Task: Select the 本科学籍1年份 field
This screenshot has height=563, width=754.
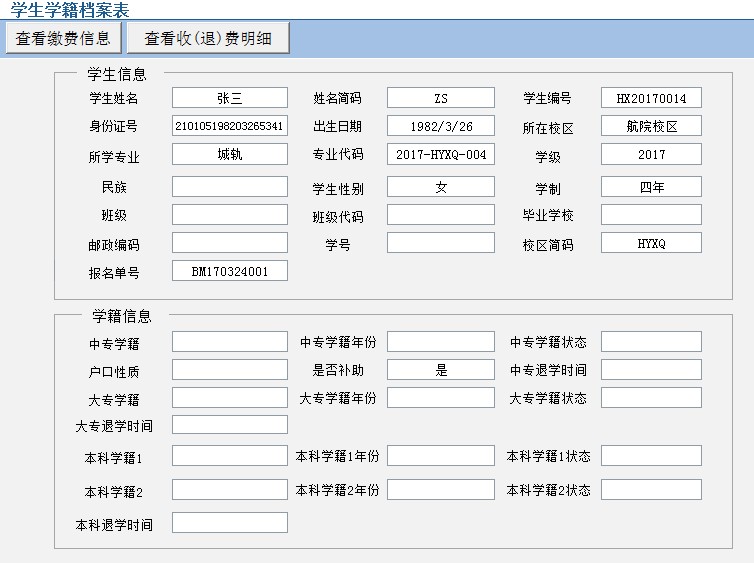Action: coord(440,456)
